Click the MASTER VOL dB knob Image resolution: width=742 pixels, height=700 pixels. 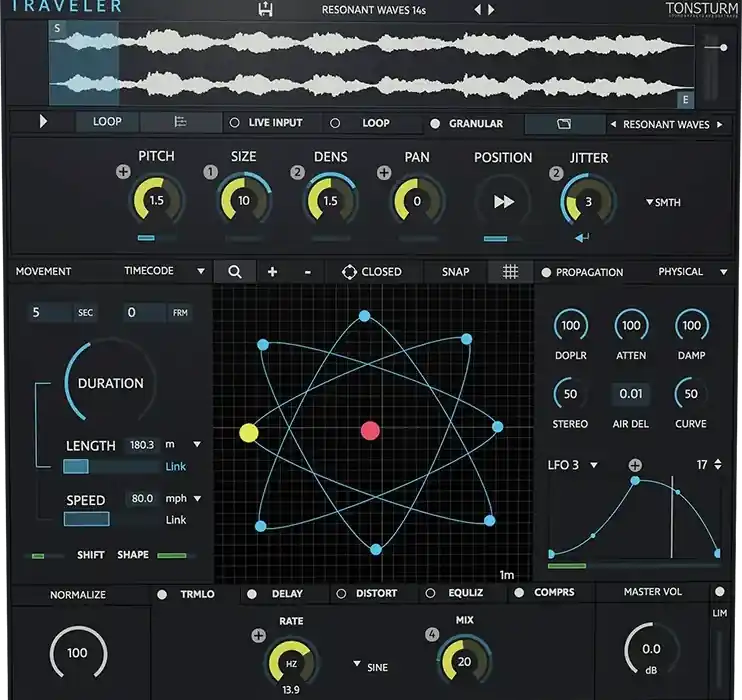tap(652, 649)
